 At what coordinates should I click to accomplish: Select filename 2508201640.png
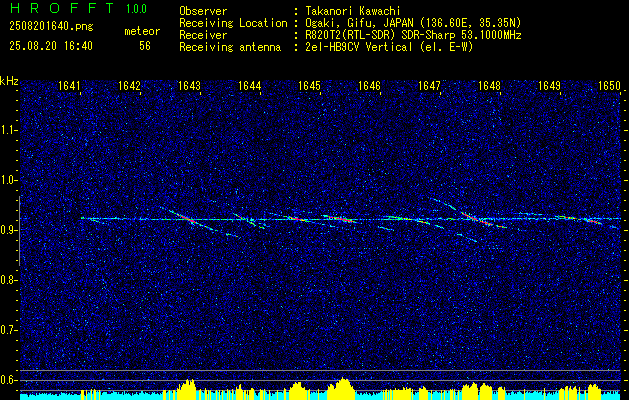[x=51, y=27]
